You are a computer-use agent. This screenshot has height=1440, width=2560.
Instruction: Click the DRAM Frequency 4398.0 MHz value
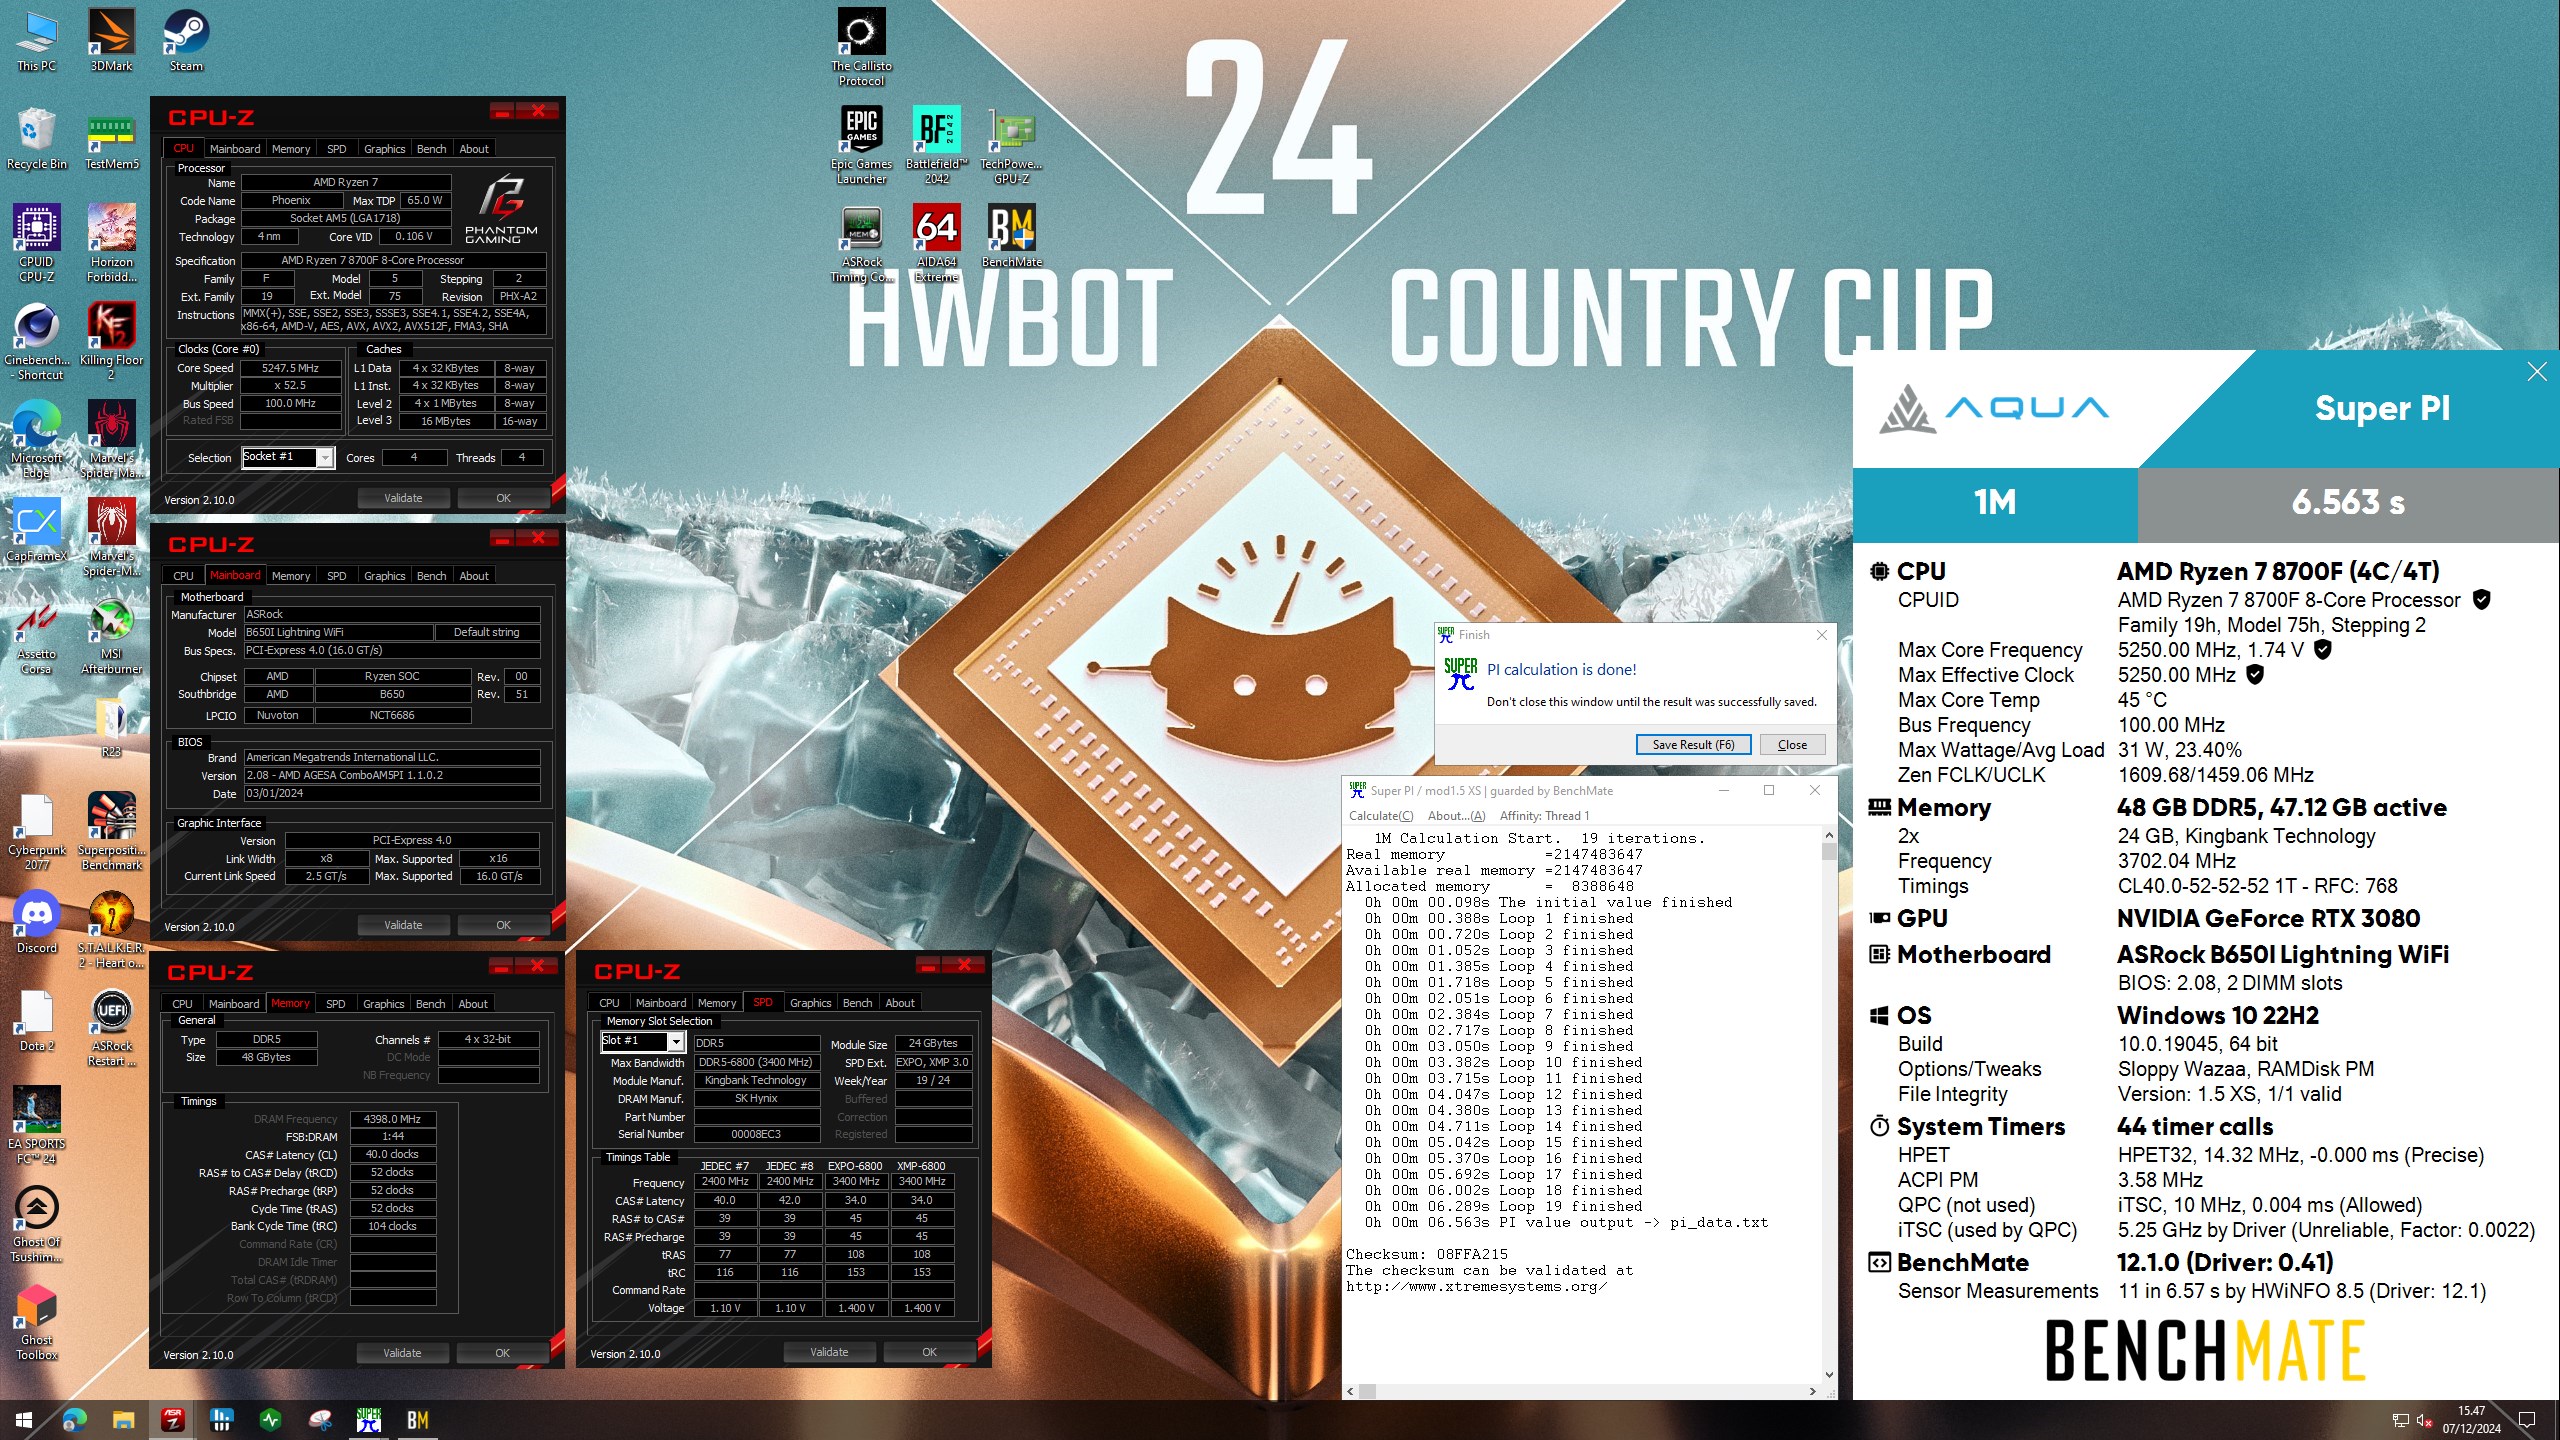[x=392, y=1119]
